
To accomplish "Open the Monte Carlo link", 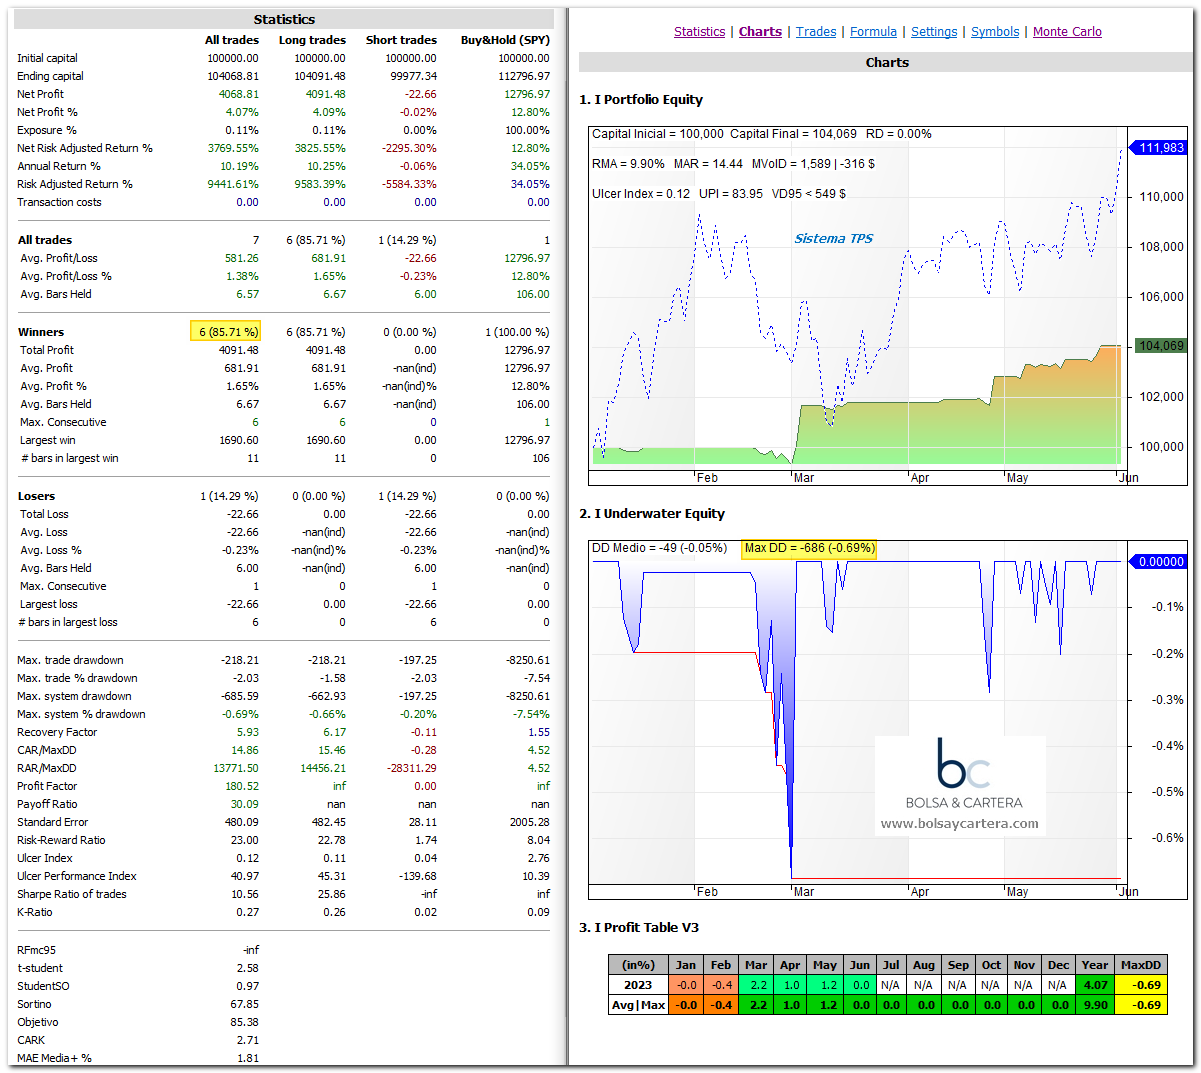I will click(x=1067, y=32).
